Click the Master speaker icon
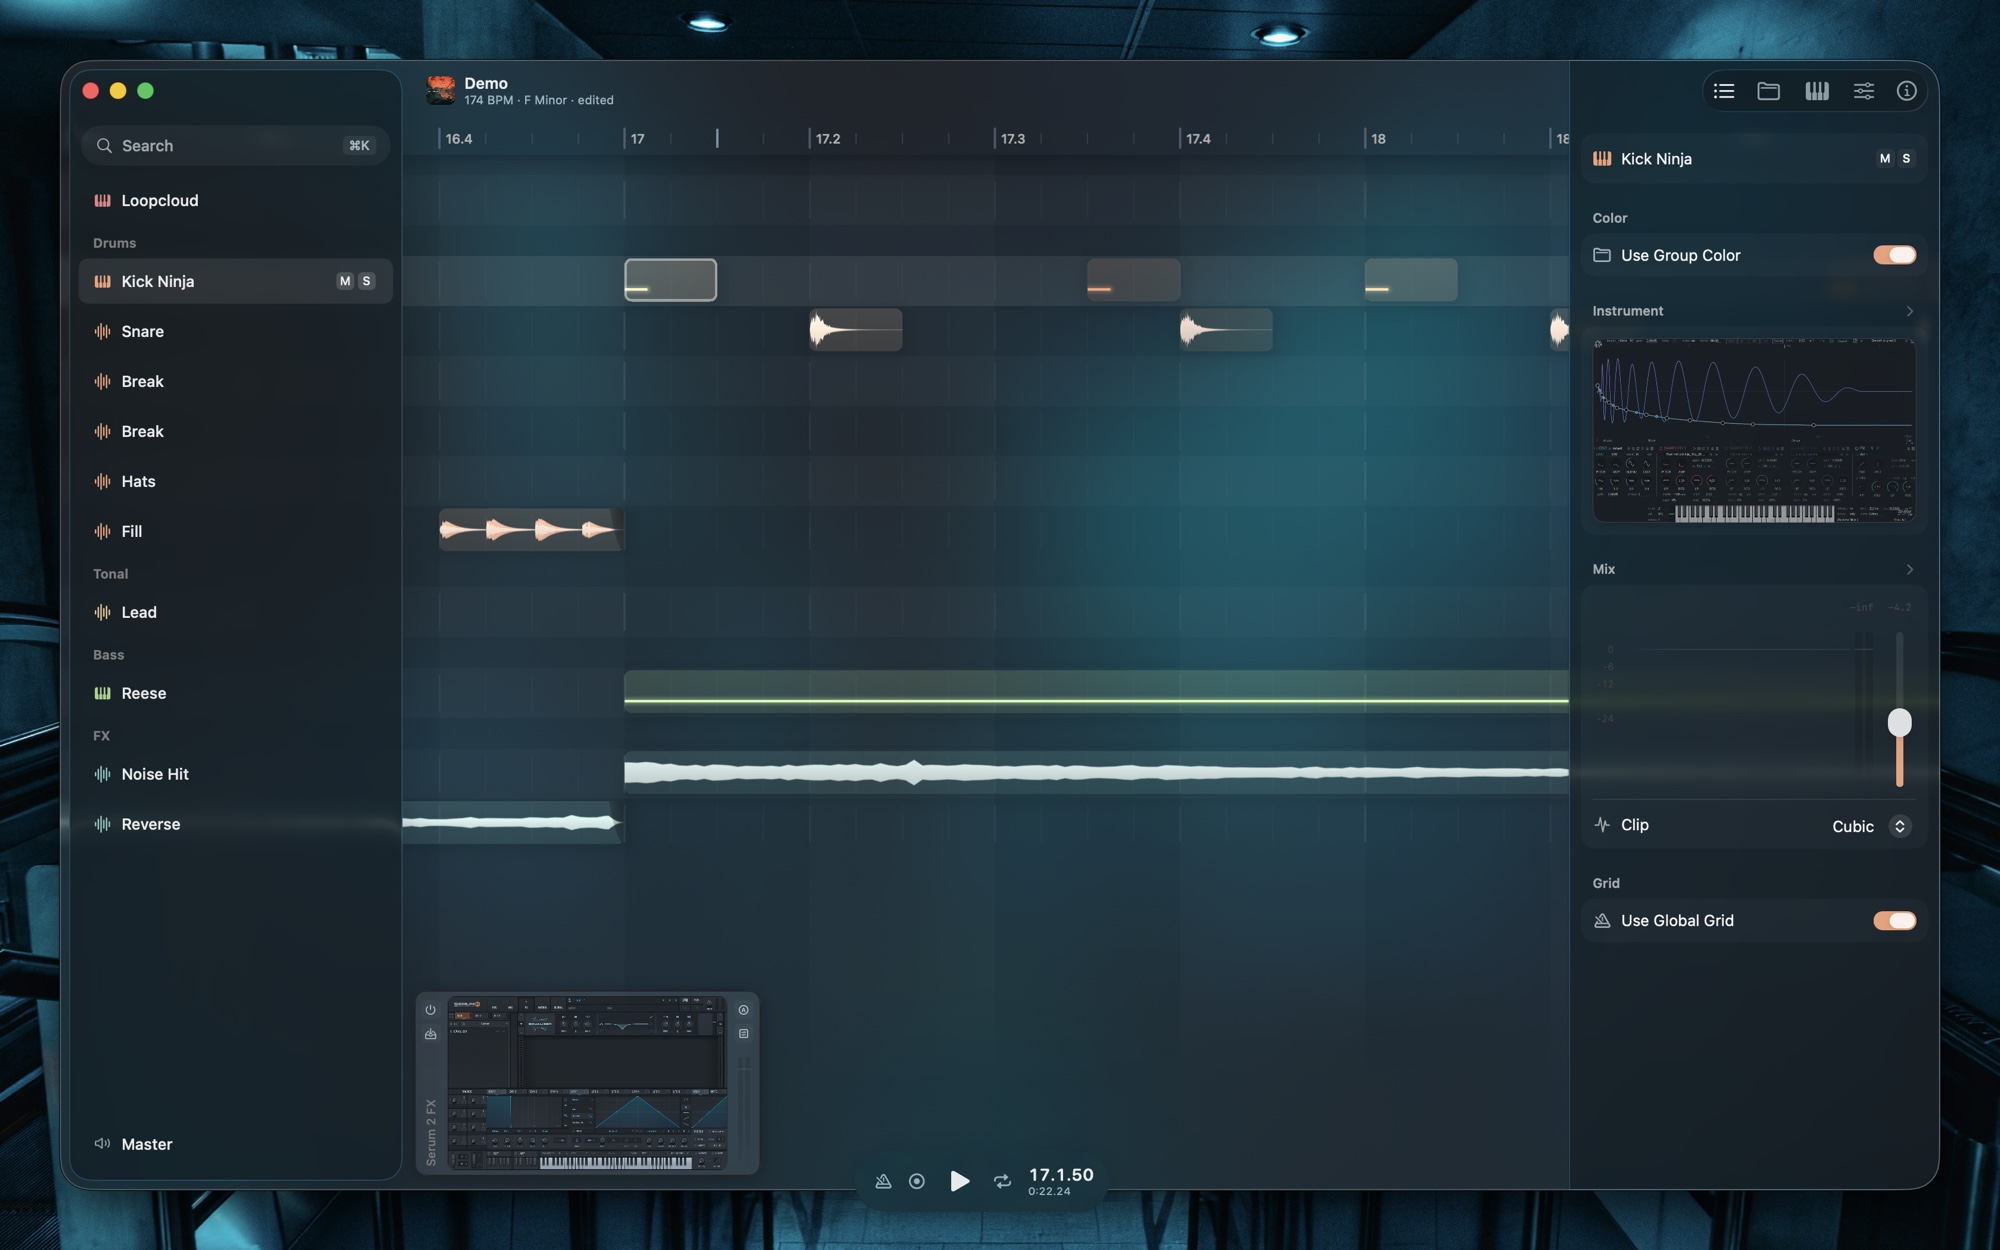Screen dimensions: 2000x1250 102,1143
